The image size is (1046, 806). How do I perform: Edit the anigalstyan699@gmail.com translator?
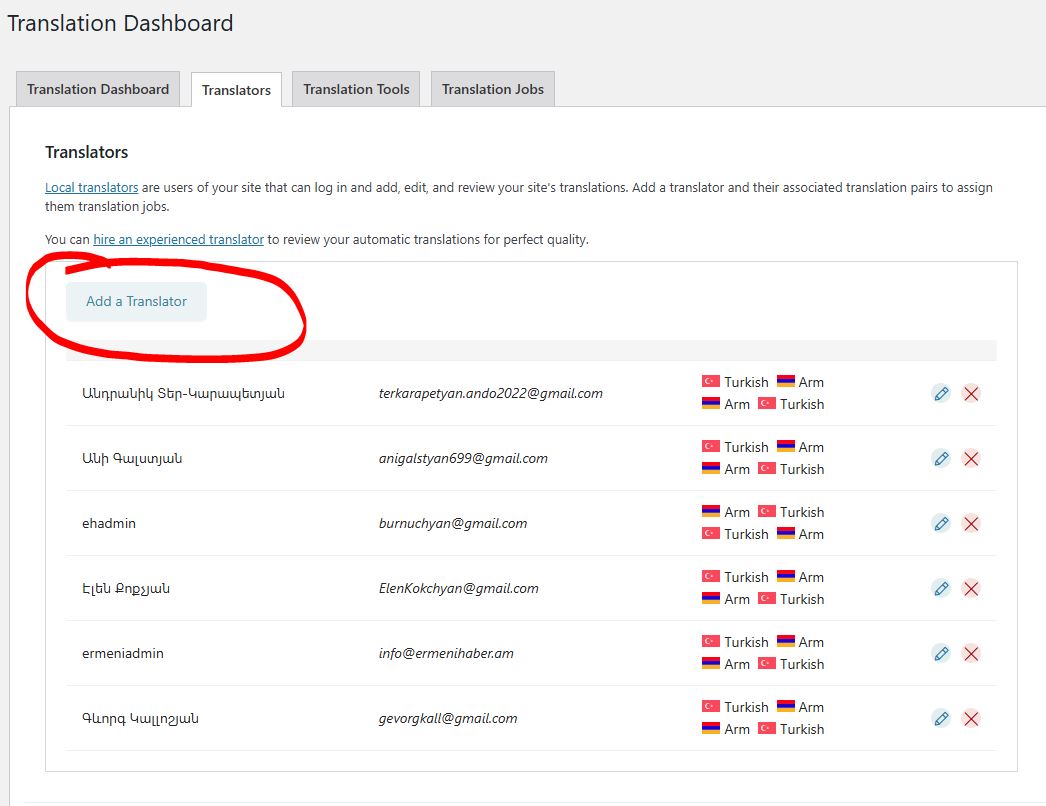pyautogui.click(x=940, y=458)
